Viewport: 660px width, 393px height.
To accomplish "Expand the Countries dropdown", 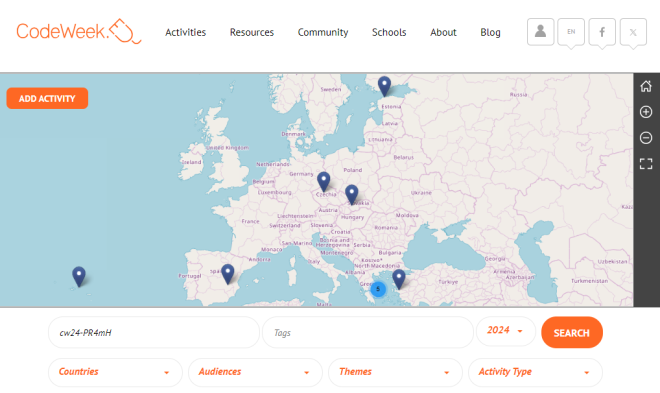I will (115, 372).
